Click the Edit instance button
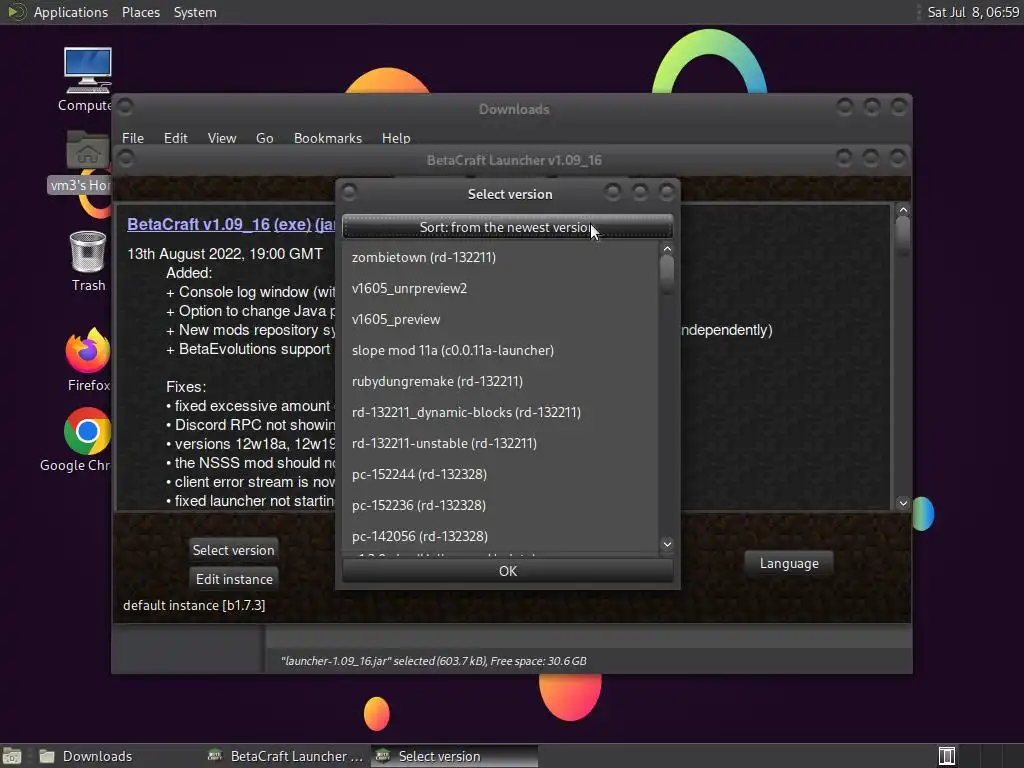Image resolution: width=1024 pixels, height=768 pixels. pyautogui.click(x=234, y=579)
